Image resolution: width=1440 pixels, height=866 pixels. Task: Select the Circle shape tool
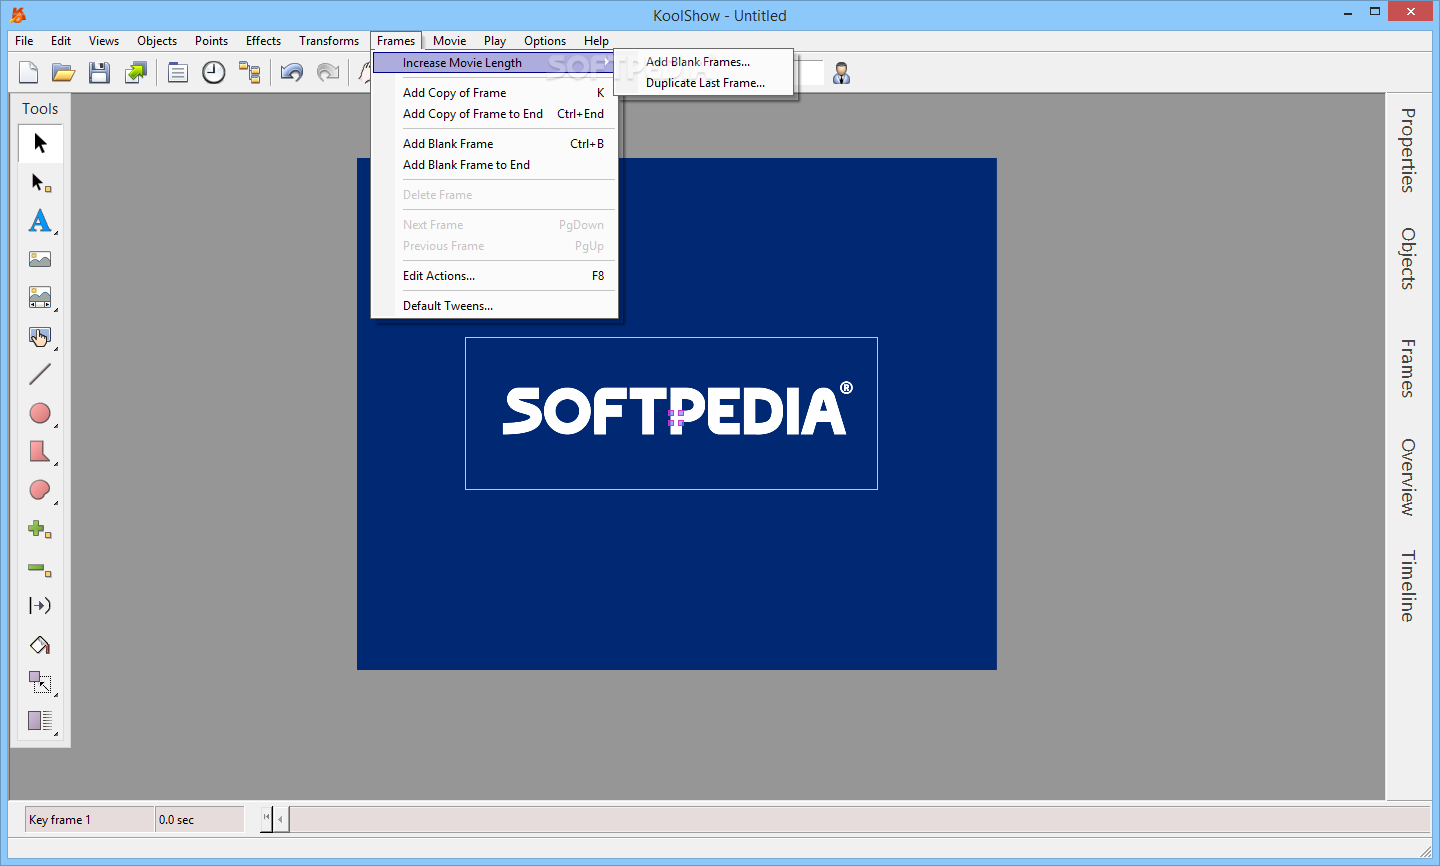tap(40, 413)
